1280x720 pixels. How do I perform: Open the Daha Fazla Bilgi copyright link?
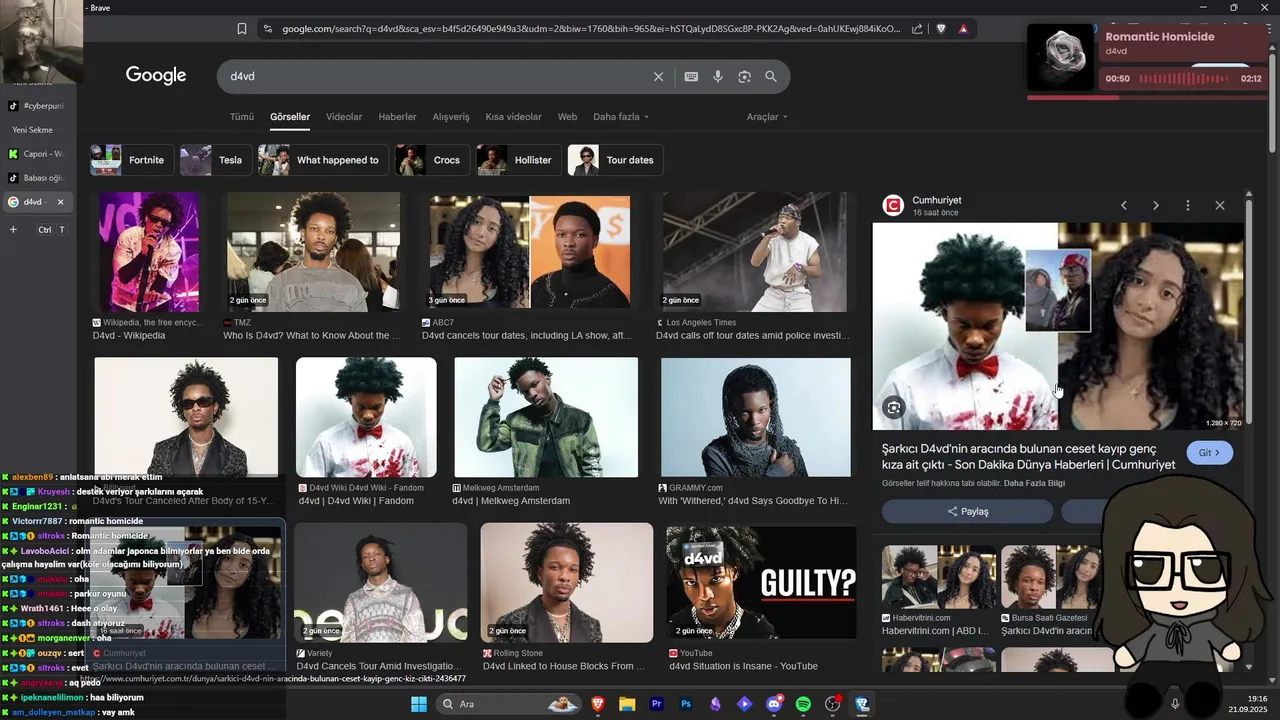[1034, 483]
